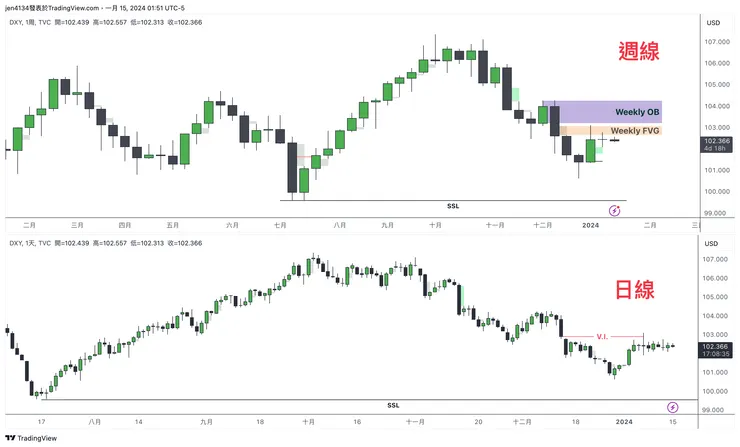This screenshot has width=740, height=447.
Task: Click 十二月 on the weekly time axis
Action: (x=543, y=225)
